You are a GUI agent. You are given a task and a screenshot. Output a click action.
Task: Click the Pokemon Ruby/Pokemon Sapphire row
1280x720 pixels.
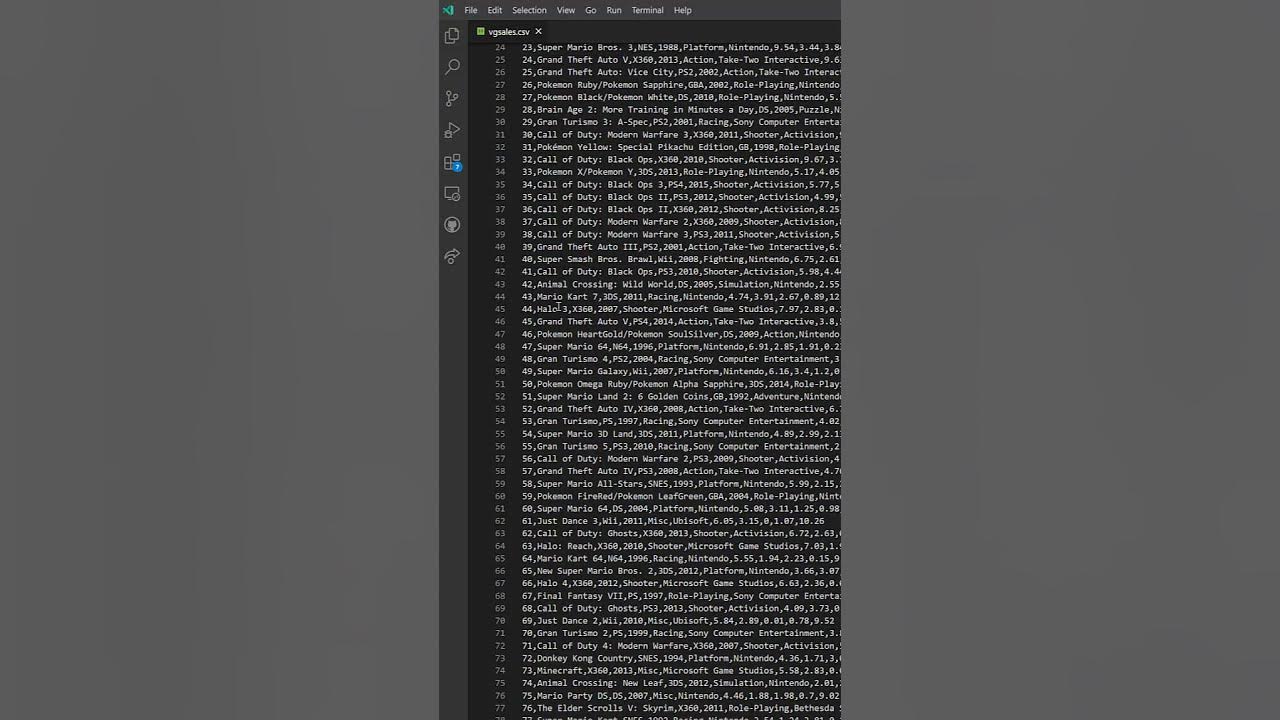pos(681,85)
